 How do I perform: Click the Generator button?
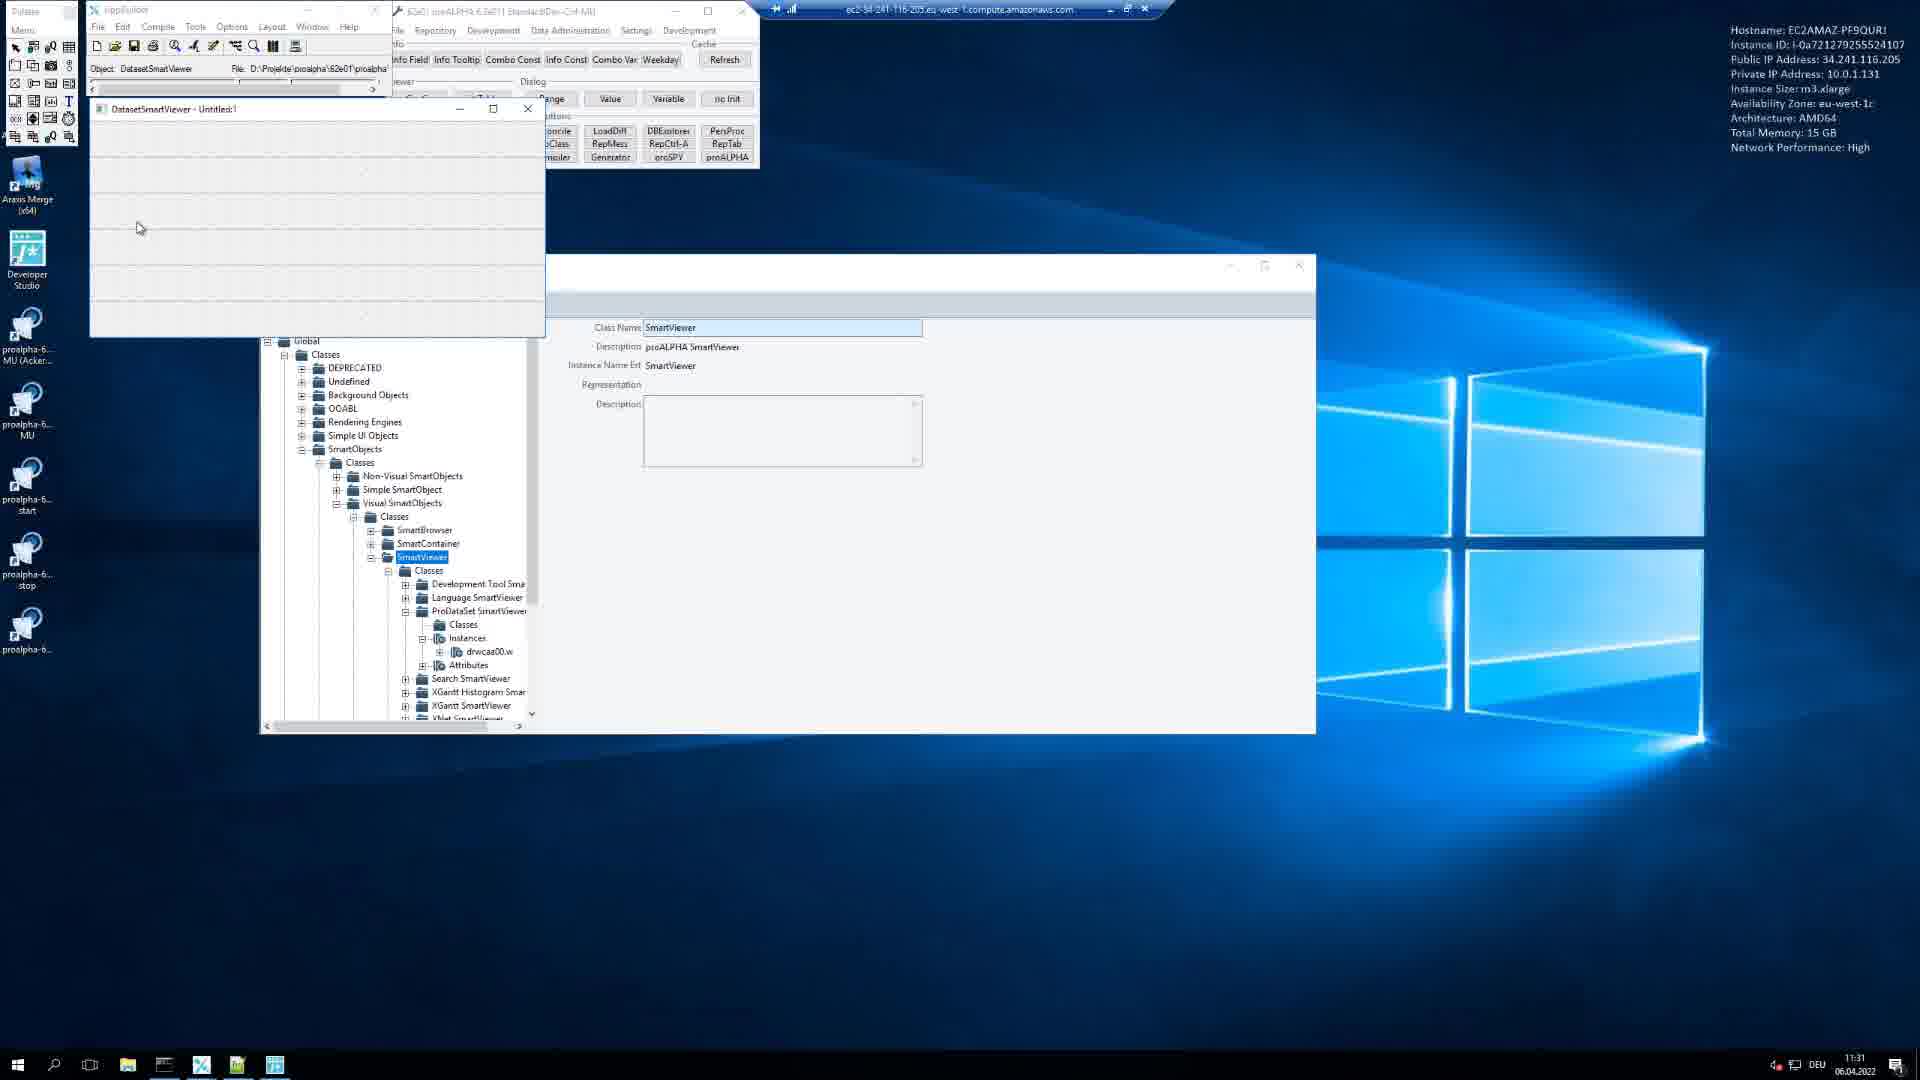pos(610,157)
